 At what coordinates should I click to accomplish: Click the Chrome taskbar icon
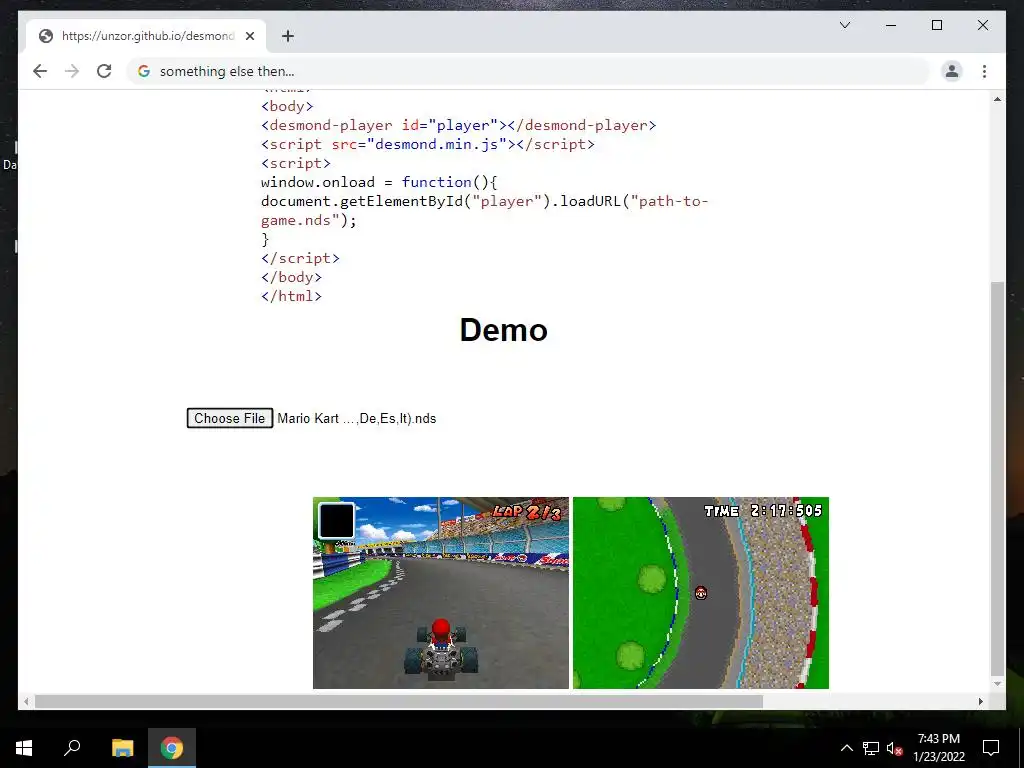click(x=172, y=748)
